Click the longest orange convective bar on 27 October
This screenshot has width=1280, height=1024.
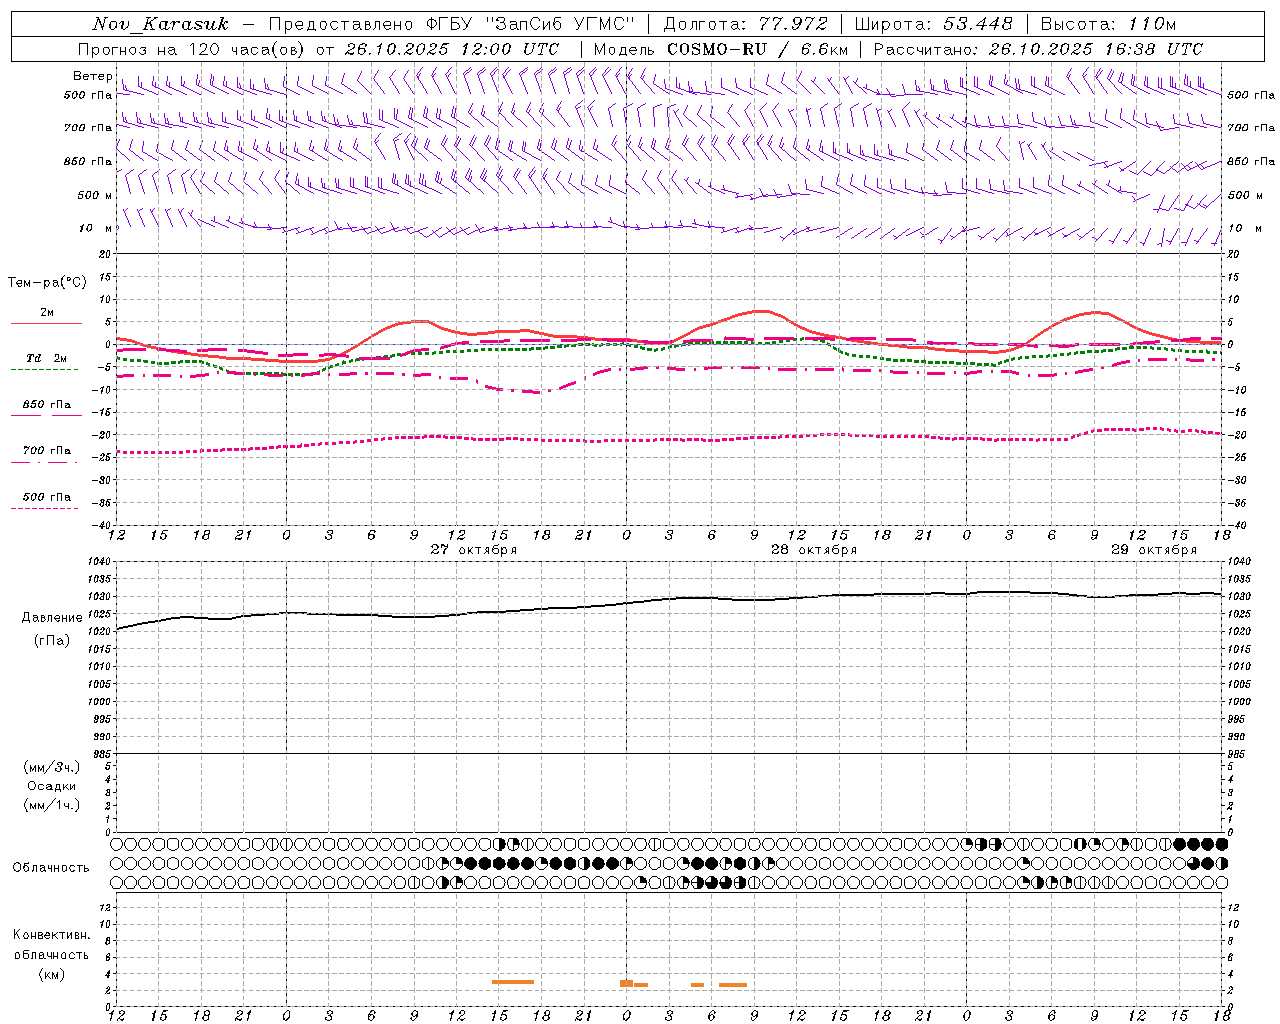tap(513, 982)
